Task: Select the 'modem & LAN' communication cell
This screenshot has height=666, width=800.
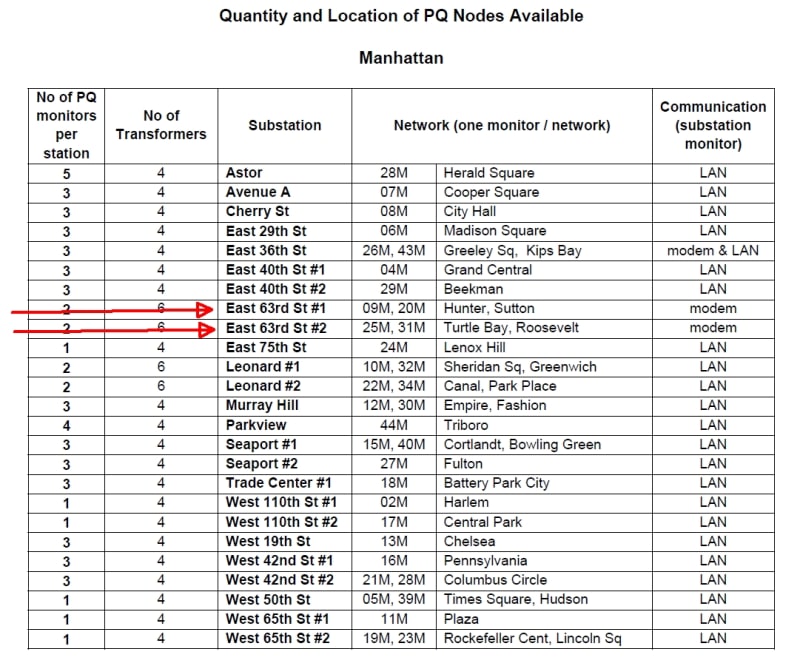Action: coord(713,251)
